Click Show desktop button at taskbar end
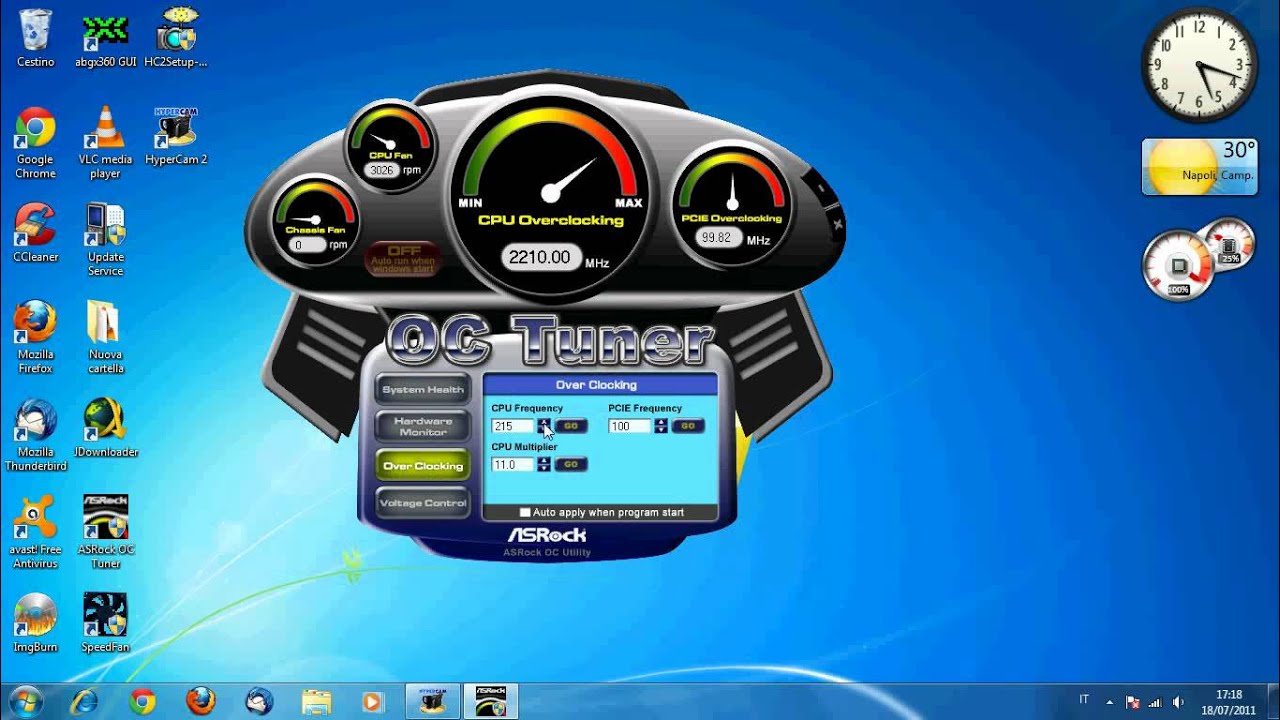This screenshot has height=720, width=1280. click(1273, 702)
